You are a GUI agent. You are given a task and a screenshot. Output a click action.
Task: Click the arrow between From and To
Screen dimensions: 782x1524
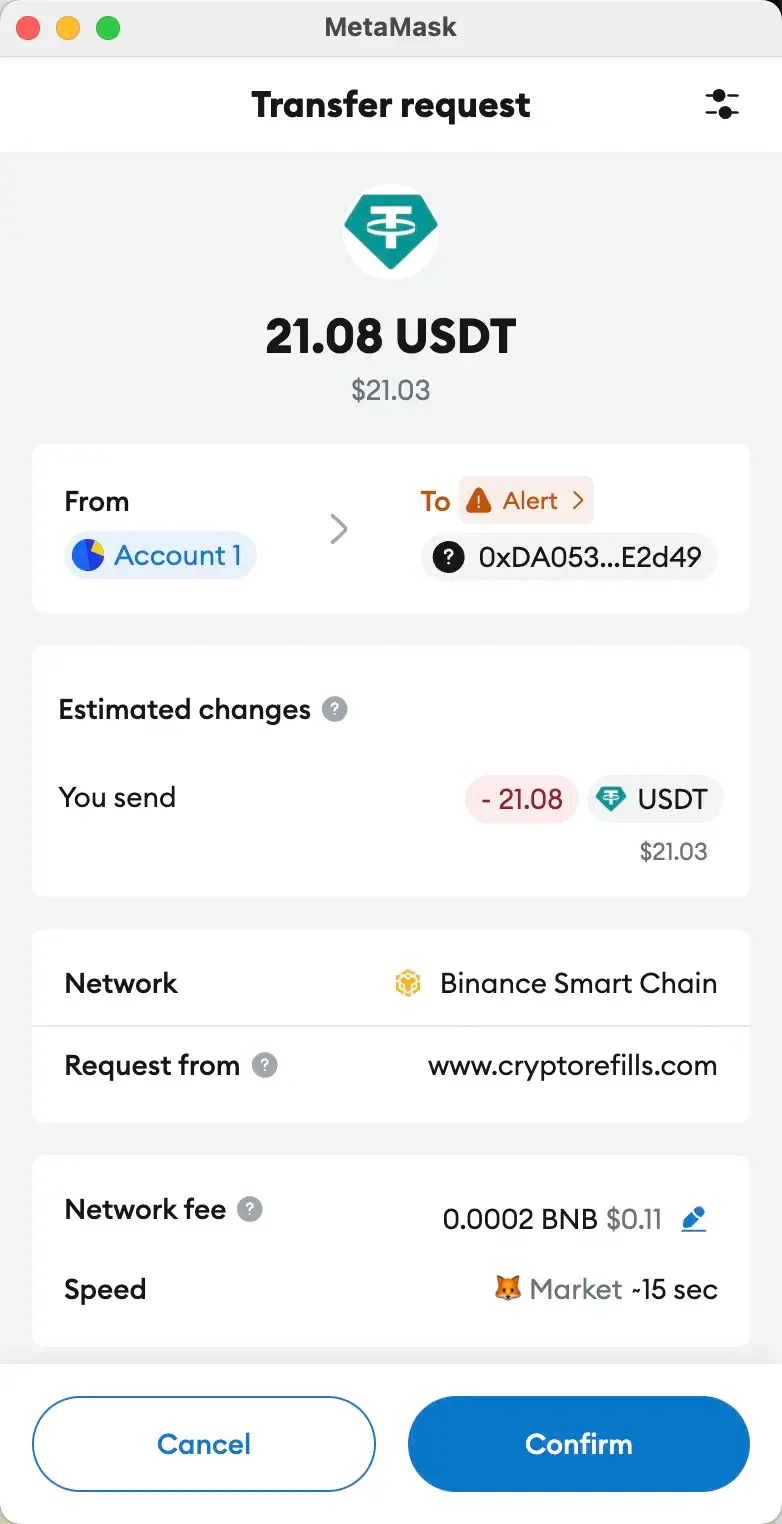point(339,528)
